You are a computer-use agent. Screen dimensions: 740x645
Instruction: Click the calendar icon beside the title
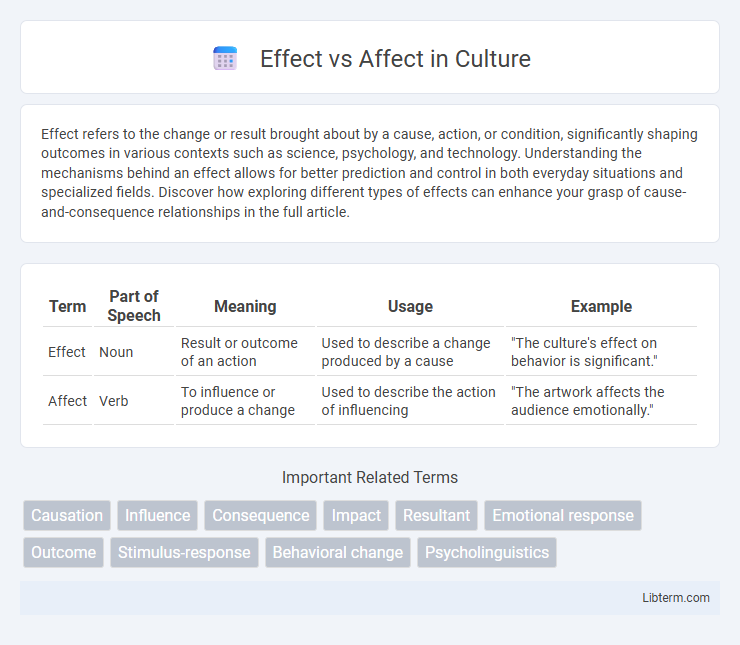[225, 59]
